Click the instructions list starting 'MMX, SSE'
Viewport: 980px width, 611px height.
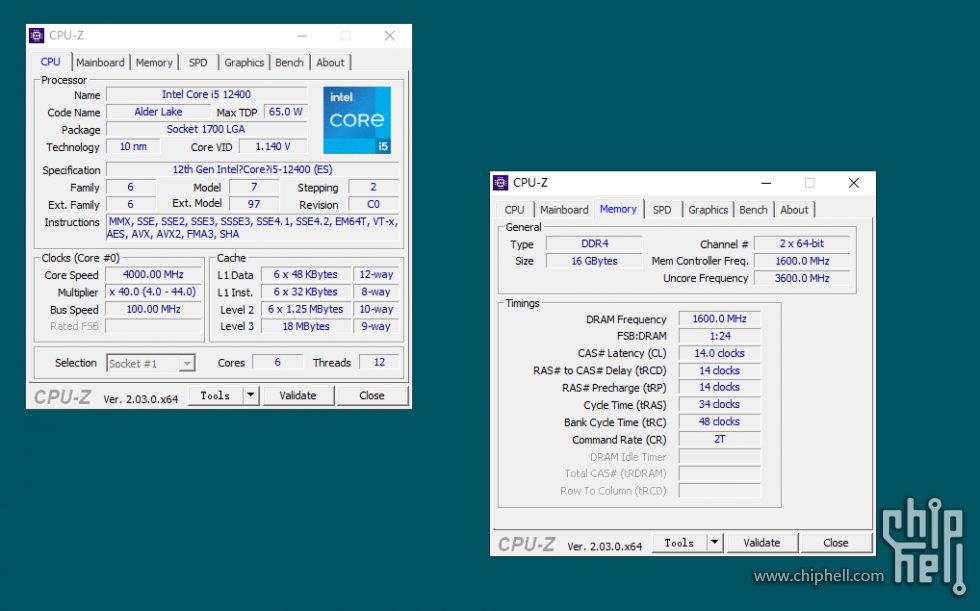click(x=252, y=227)
